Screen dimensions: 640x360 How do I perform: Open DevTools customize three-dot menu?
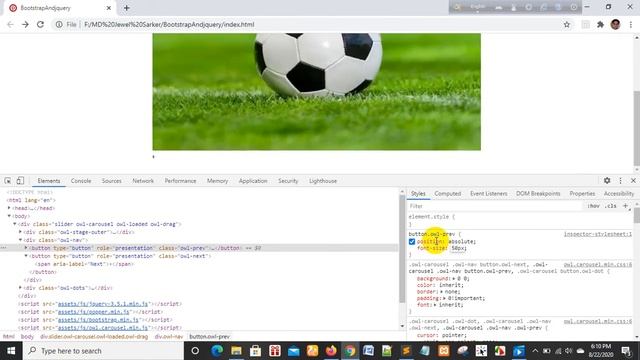click(x=620, y=180)
